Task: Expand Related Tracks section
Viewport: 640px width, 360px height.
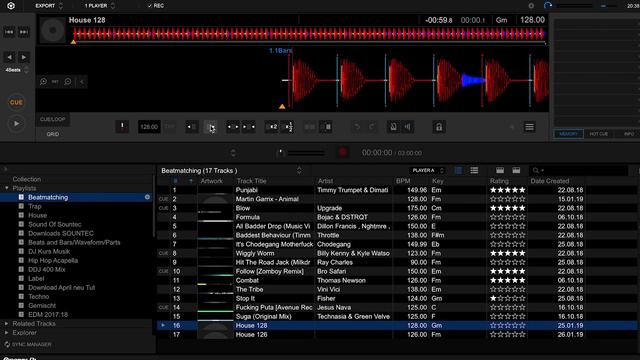Action: pos(7,324)
